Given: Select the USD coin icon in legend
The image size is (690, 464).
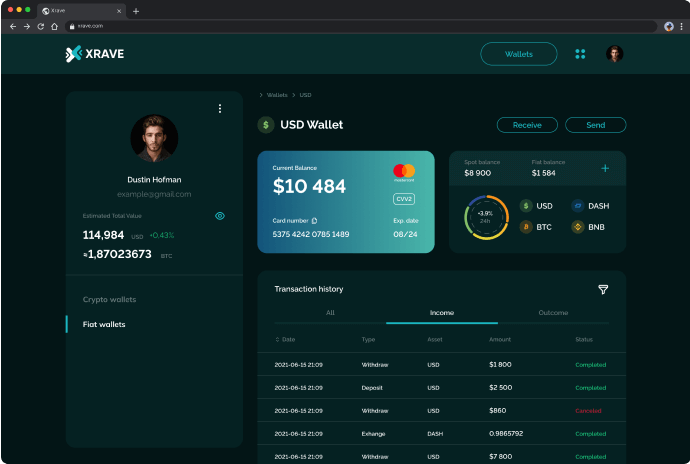Looking at the screenshot, I should point(525,206).
